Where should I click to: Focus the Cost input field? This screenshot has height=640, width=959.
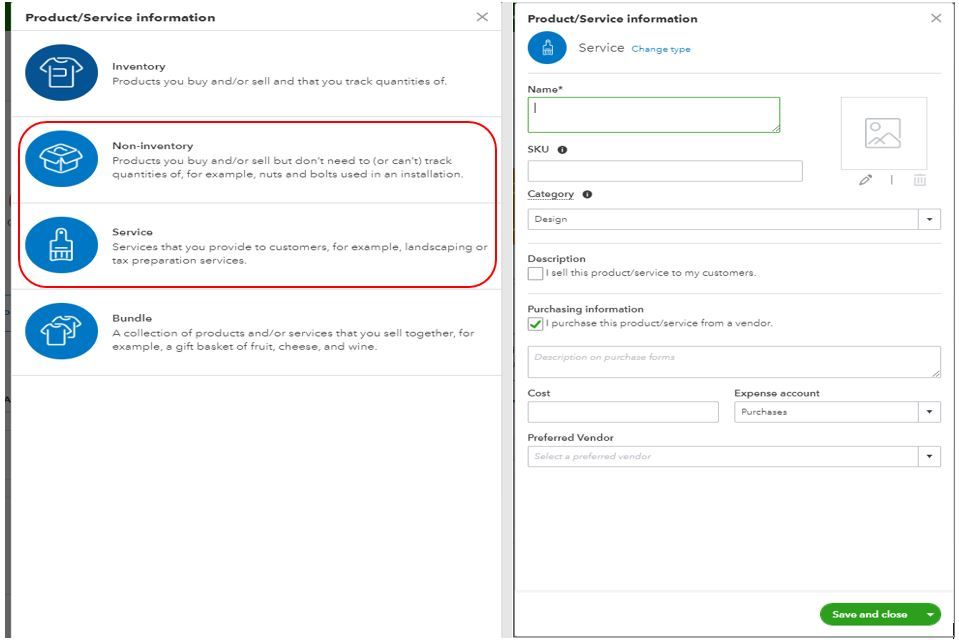[x=622, y=412]
